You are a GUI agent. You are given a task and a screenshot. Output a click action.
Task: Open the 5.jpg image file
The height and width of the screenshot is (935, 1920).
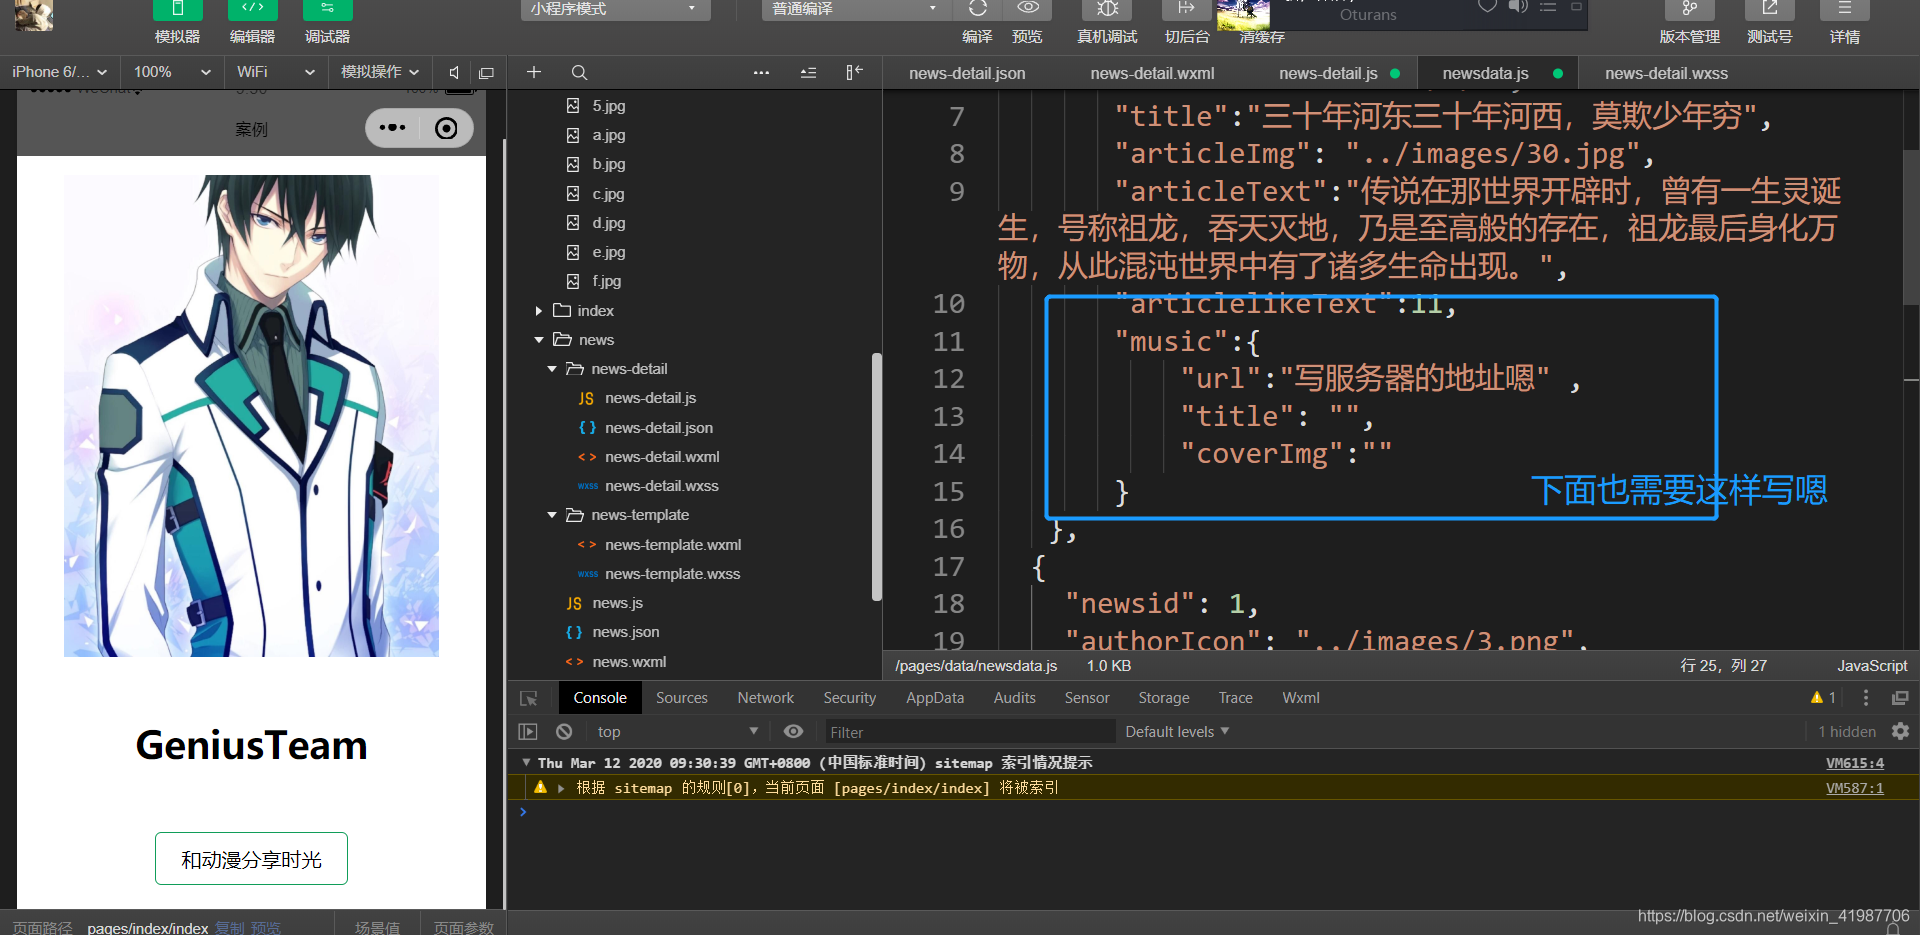[608, 106]
